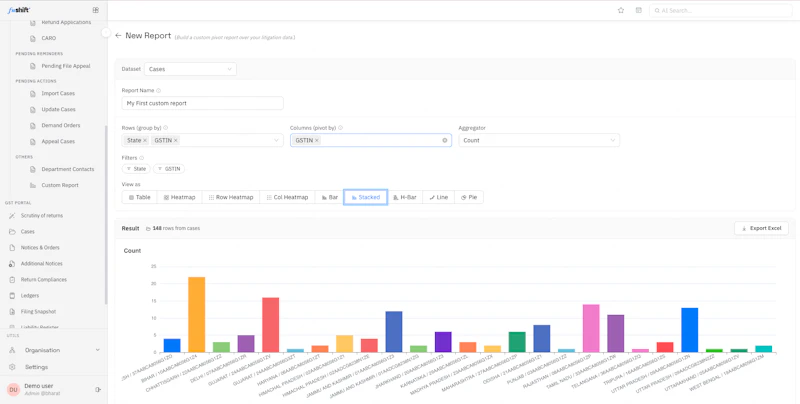Click the fxshift logo

point(18,10)
